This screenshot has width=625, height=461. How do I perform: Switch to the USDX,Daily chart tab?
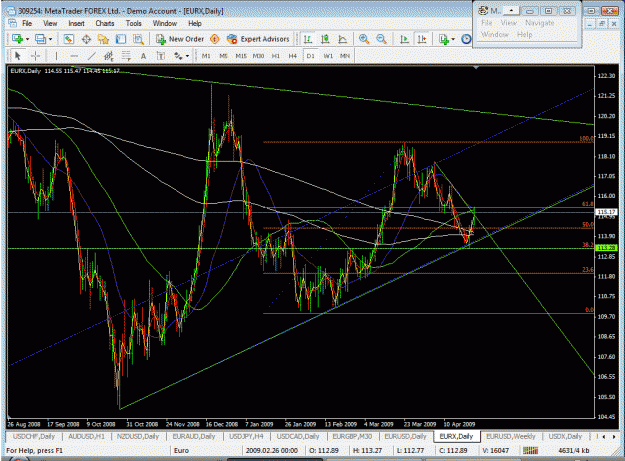coord(565,436)
